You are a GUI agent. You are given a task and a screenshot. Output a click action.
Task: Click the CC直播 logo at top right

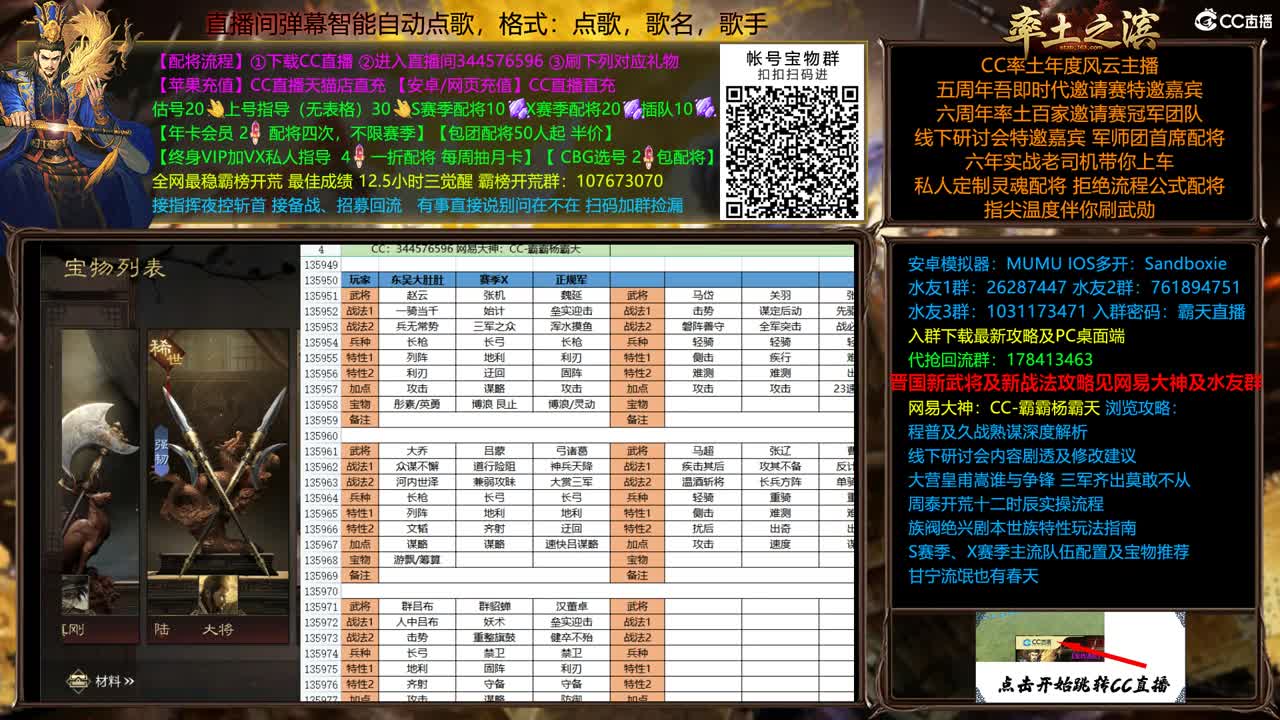[x=1233, y=20]
